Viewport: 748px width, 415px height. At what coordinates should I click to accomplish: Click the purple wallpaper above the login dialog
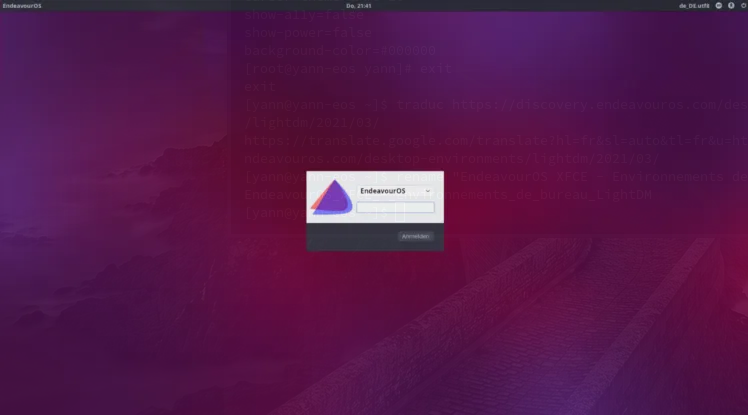tap(375, 120)
